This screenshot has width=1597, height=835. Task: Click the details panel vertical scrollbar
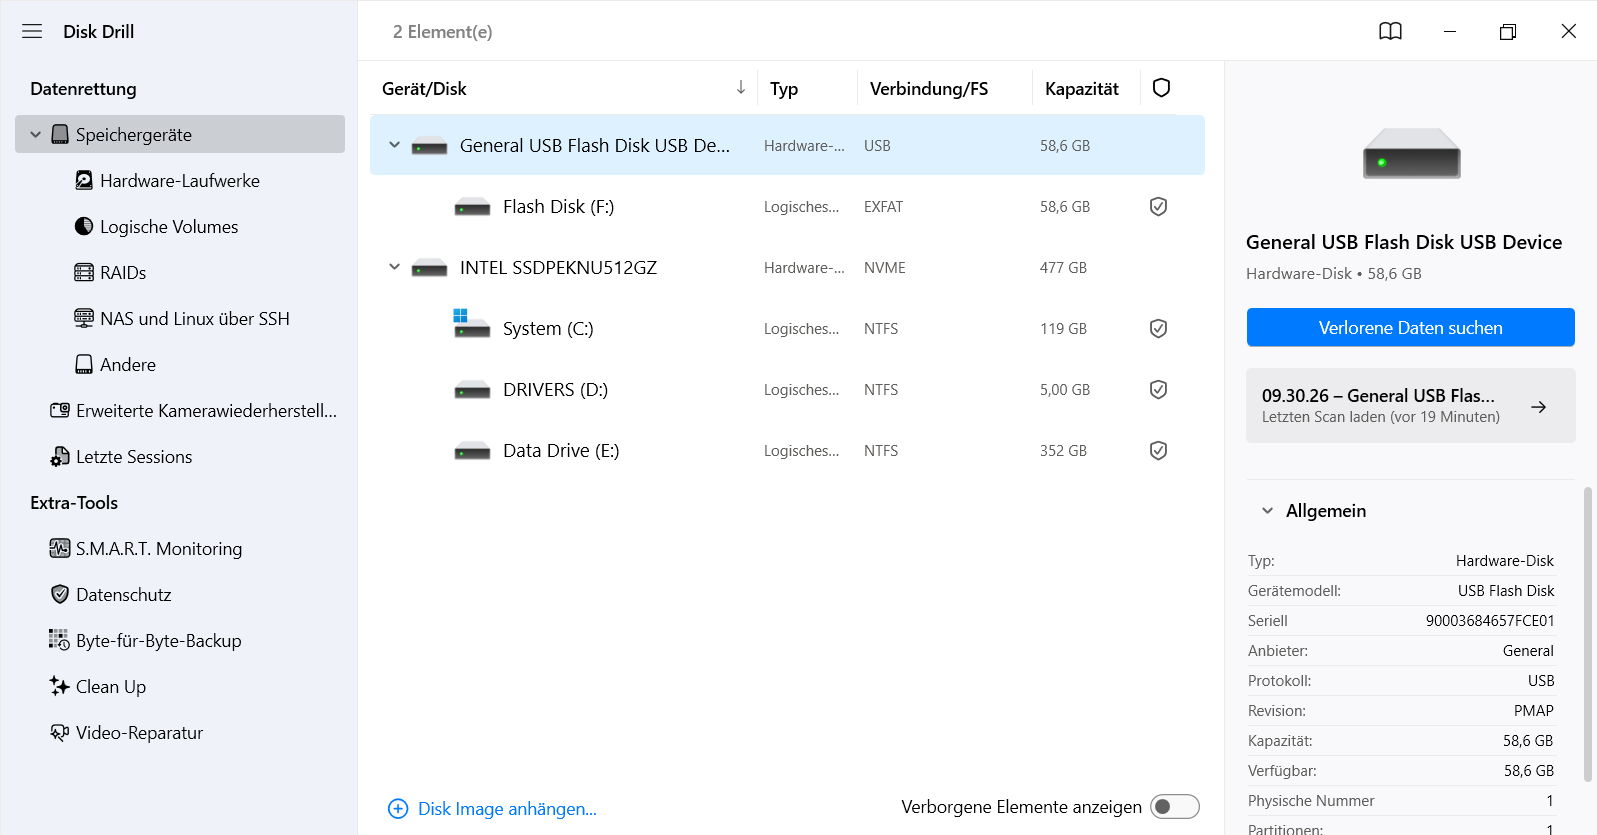[x=1587, y=634]
